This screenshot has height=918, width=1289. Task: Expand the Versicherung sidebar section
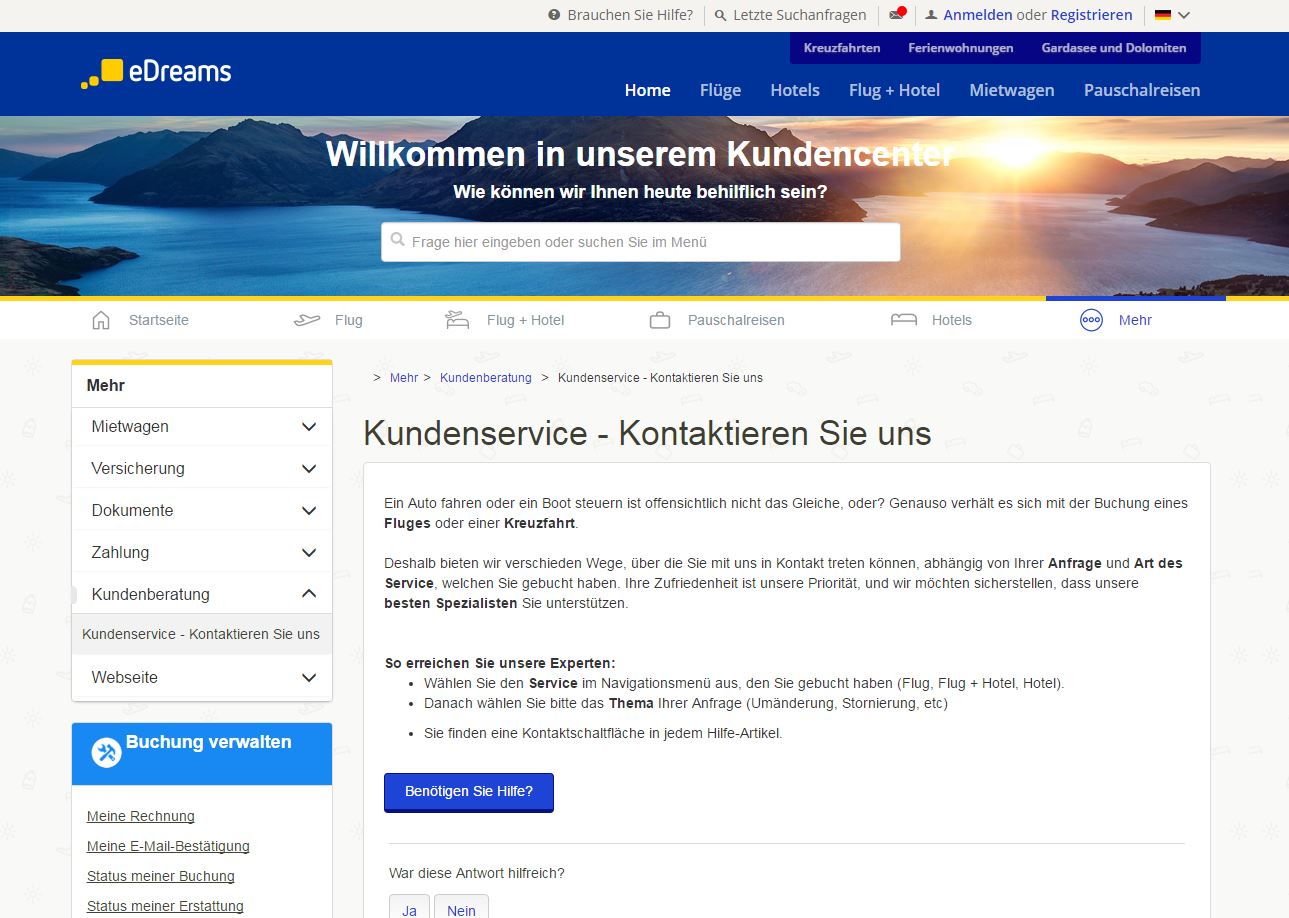coord(309,469)
